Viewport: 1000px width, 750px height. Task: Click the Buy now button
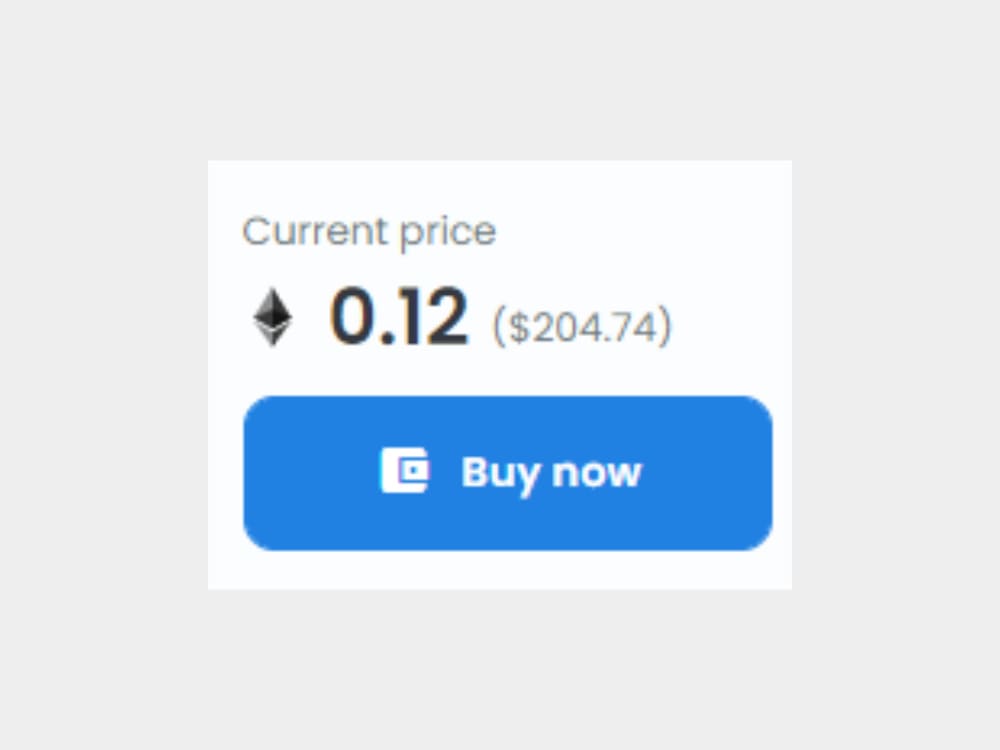[x=508, y=473]
